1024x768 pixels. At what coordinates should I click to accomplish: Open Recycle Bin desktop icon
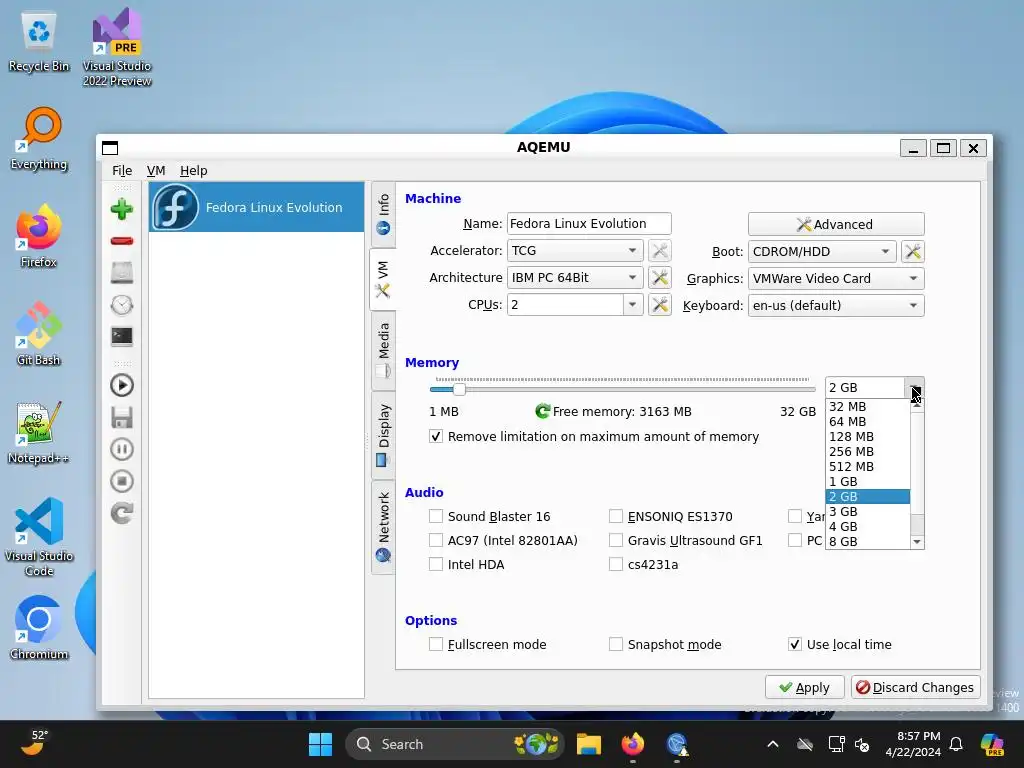(39, 42)
